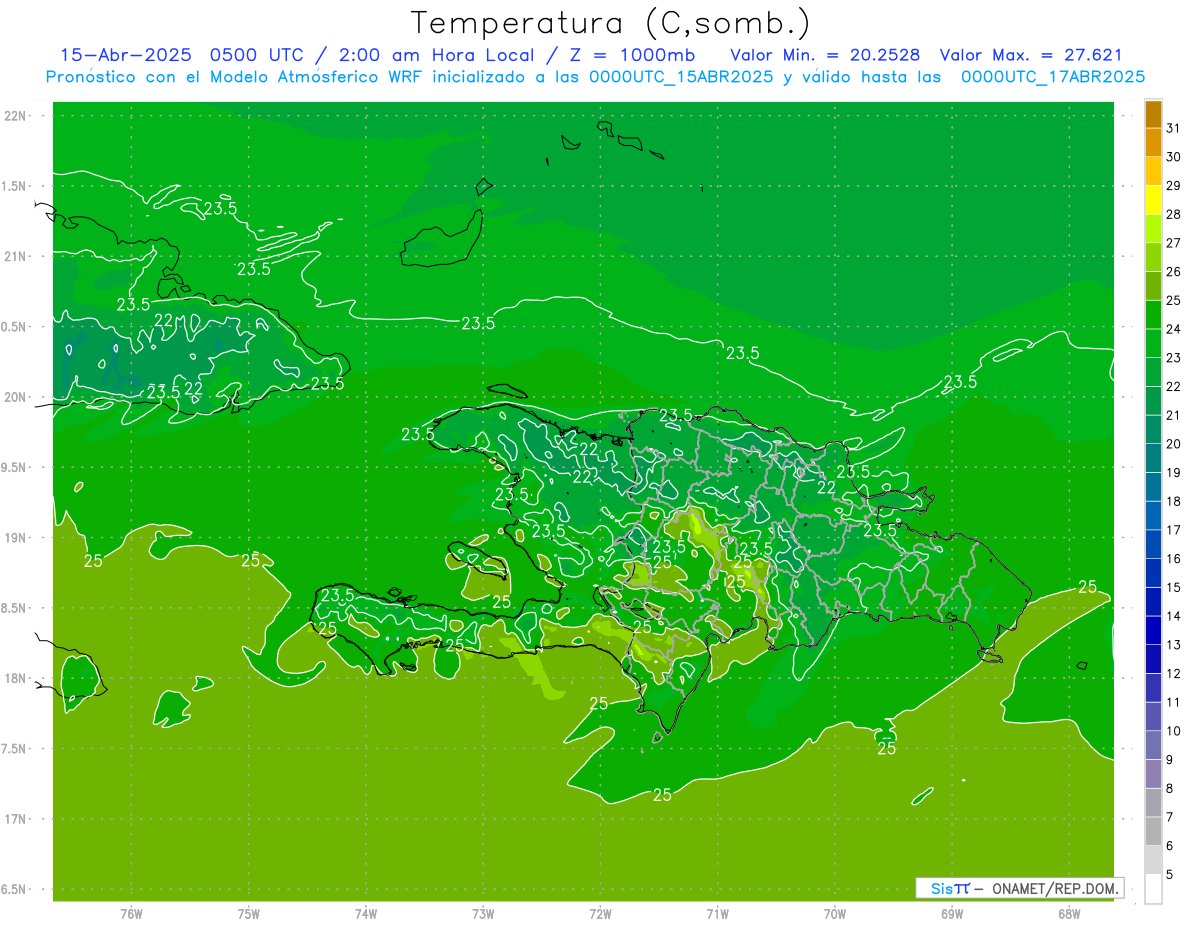Click the 75W longitude axis label
This screenshot has width=1200, height=927.
coord(249,914)
